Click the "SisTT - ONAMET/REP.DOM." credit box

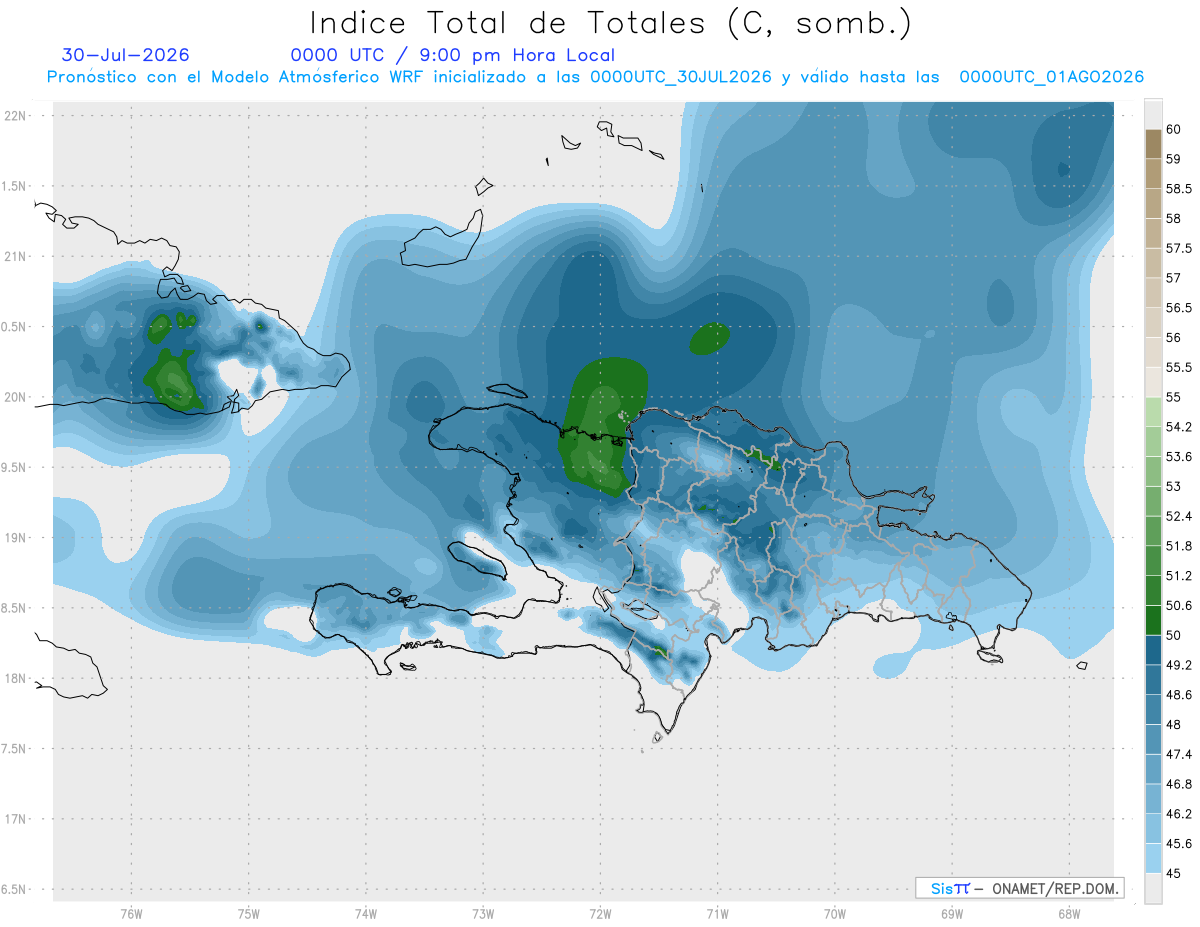point(1019,888)
